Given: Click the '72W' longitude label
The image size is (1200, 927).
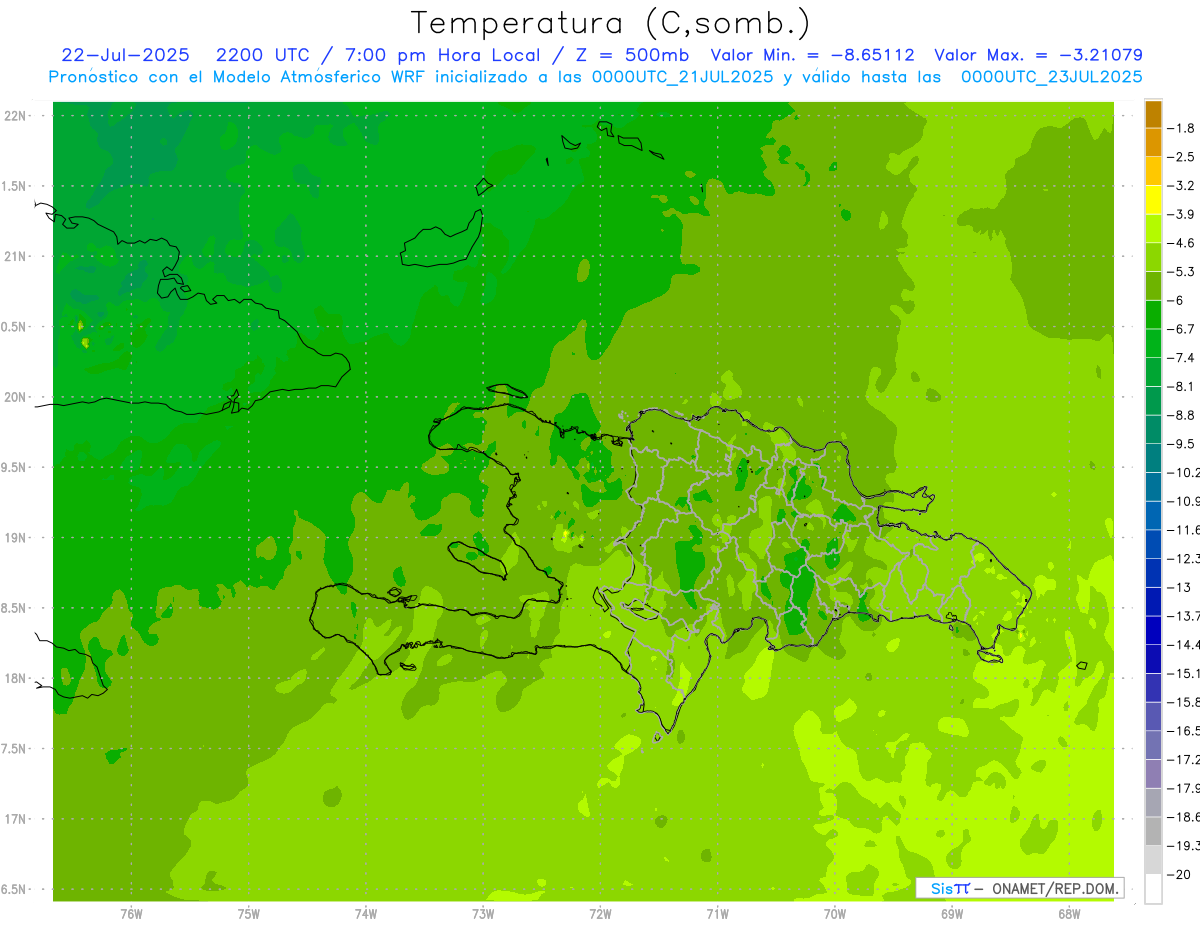Looking at the screenshot, I should click(x=600, y=914).
